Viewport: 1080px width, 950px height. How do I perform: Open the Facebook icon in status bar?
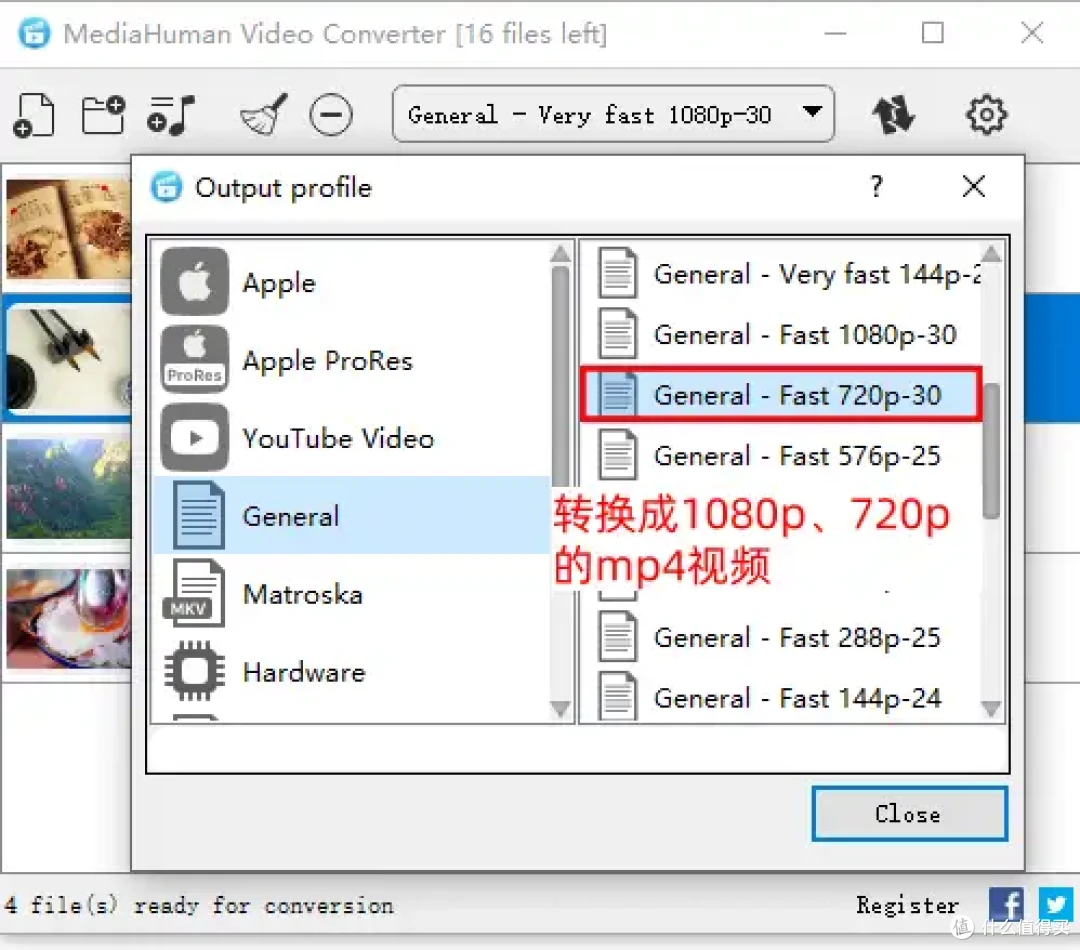1006,904
